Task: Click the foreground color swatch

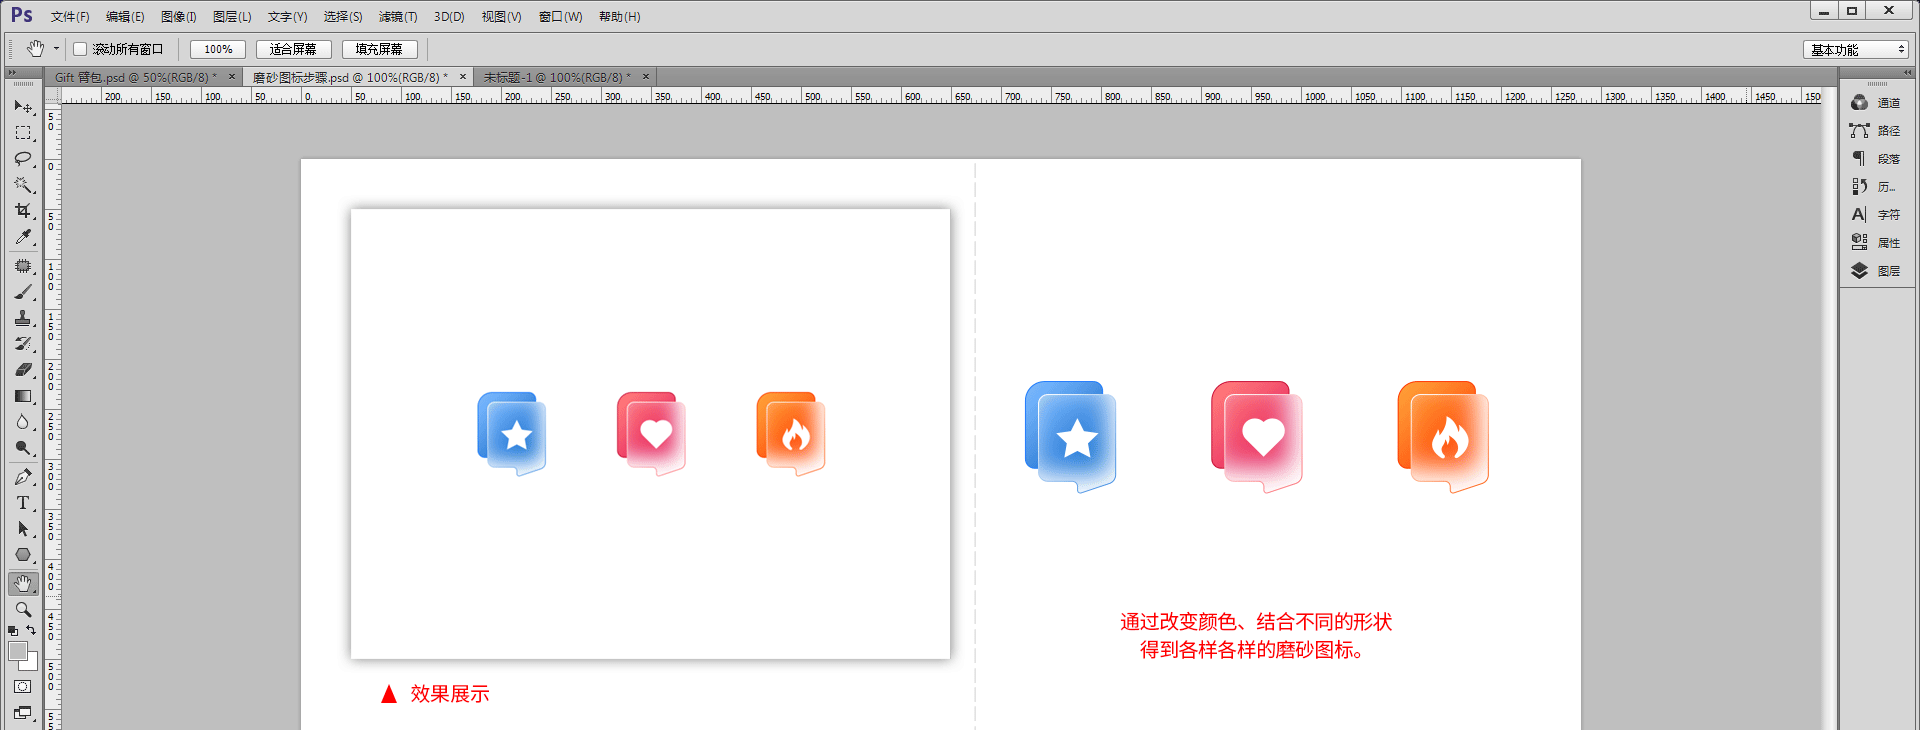Action: (x=17, y=650)
